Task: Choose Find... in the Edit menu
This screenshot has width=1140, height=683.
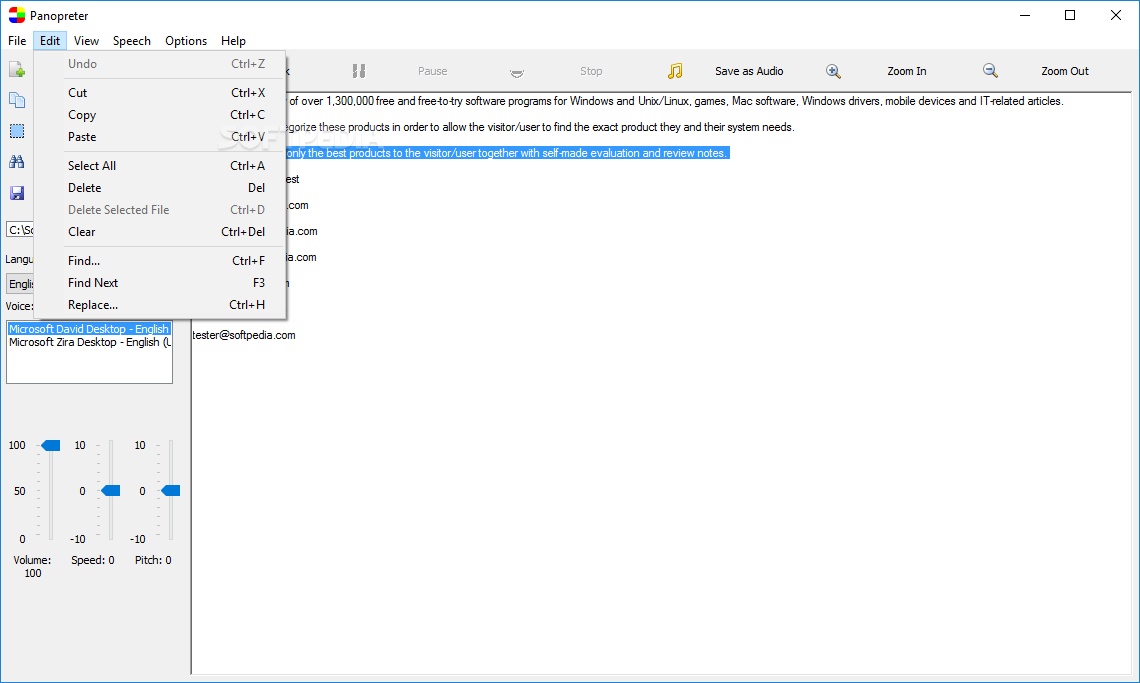Action: (x=160, y=260)
